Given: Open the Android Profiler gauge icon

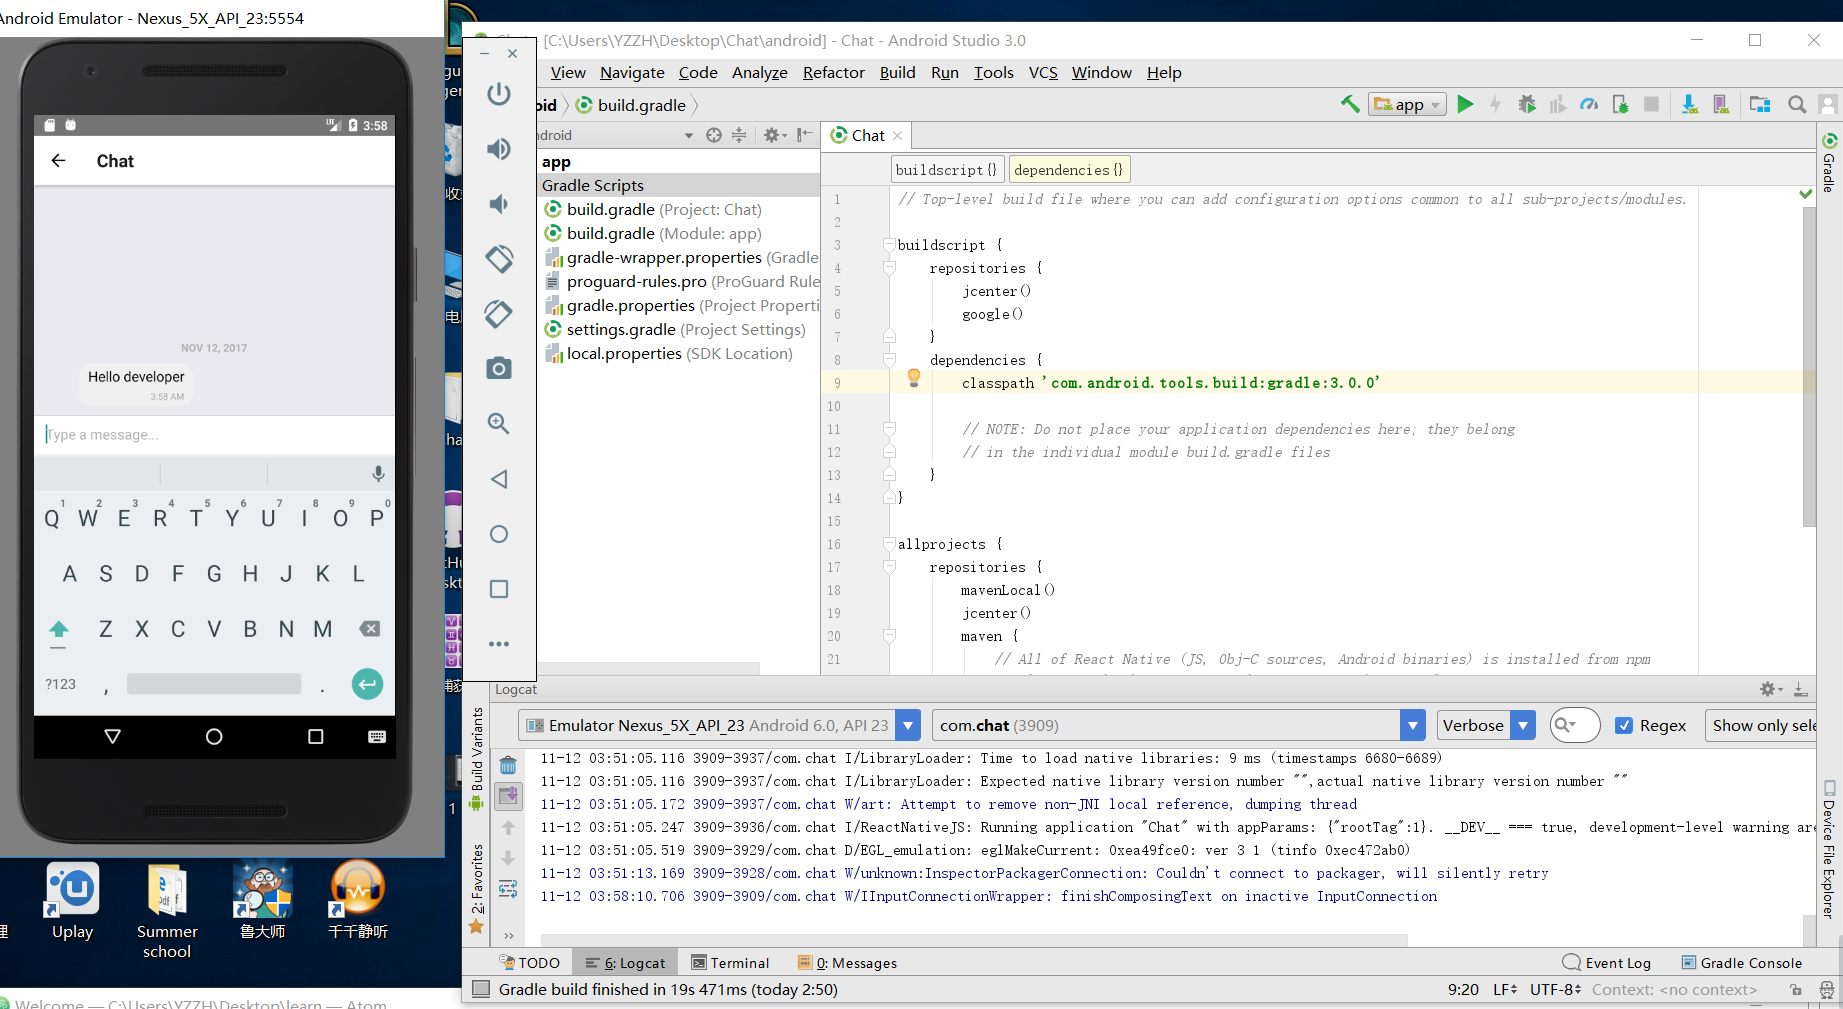Looking at the screenshot, I should click(1589, 104).
